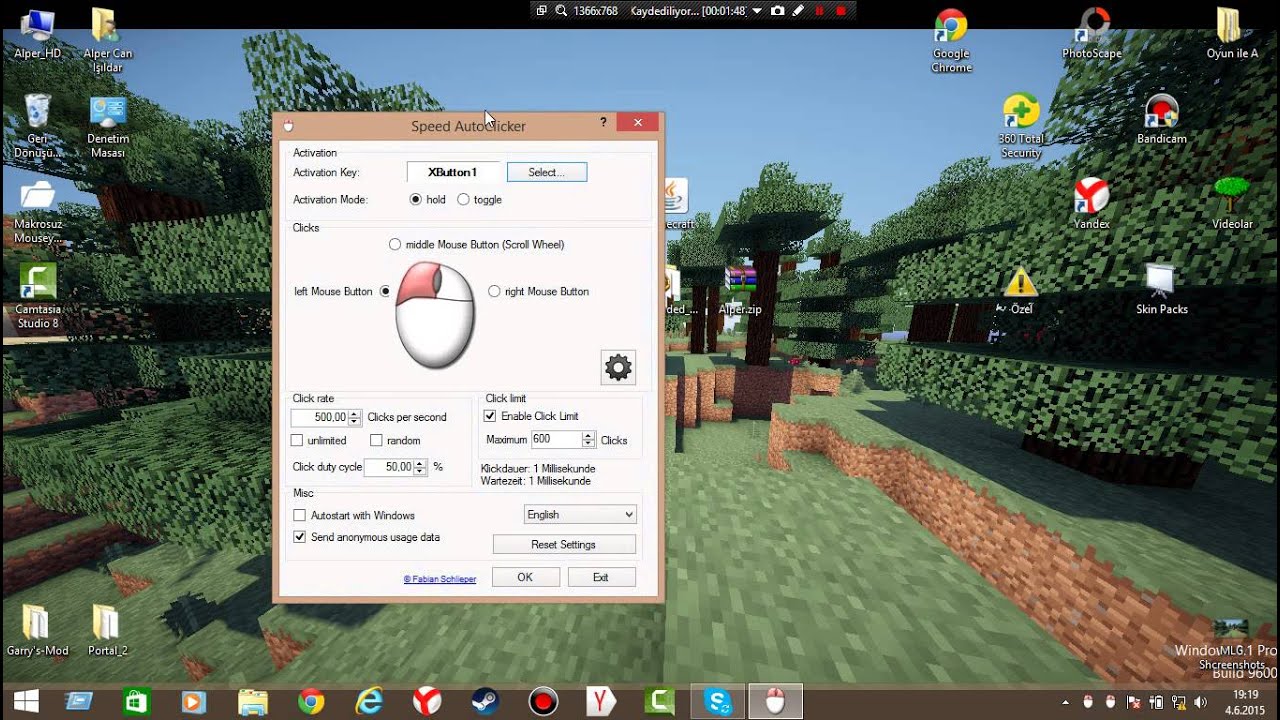The image size is (1280, 720).
Task: Open Bandicam desktop shortcut
Action: (x=1161, y=119)
